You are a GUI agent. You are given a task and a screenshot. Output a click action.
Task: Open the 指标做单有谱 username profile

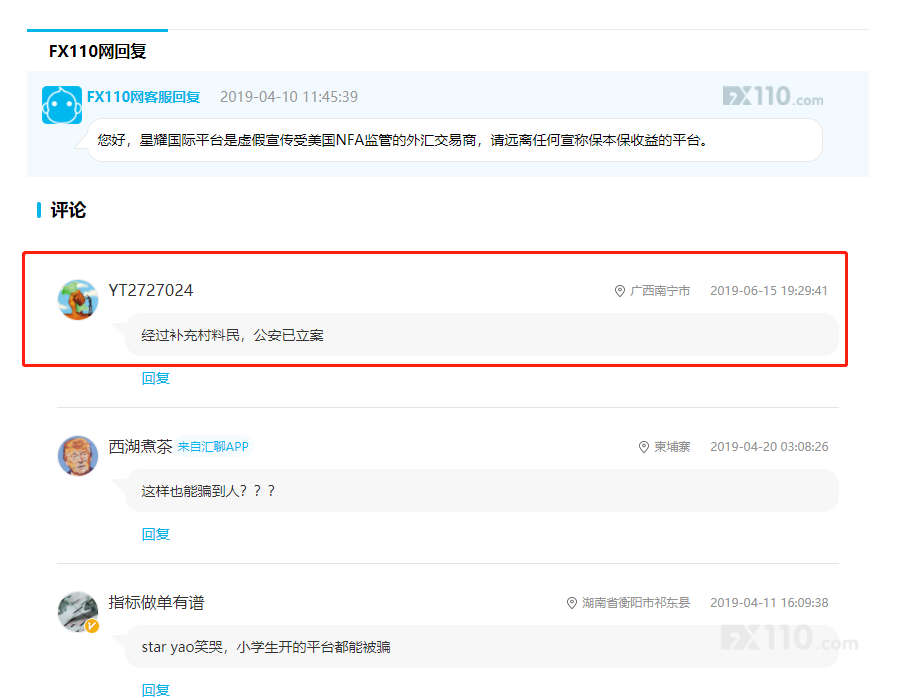(156, 602)
